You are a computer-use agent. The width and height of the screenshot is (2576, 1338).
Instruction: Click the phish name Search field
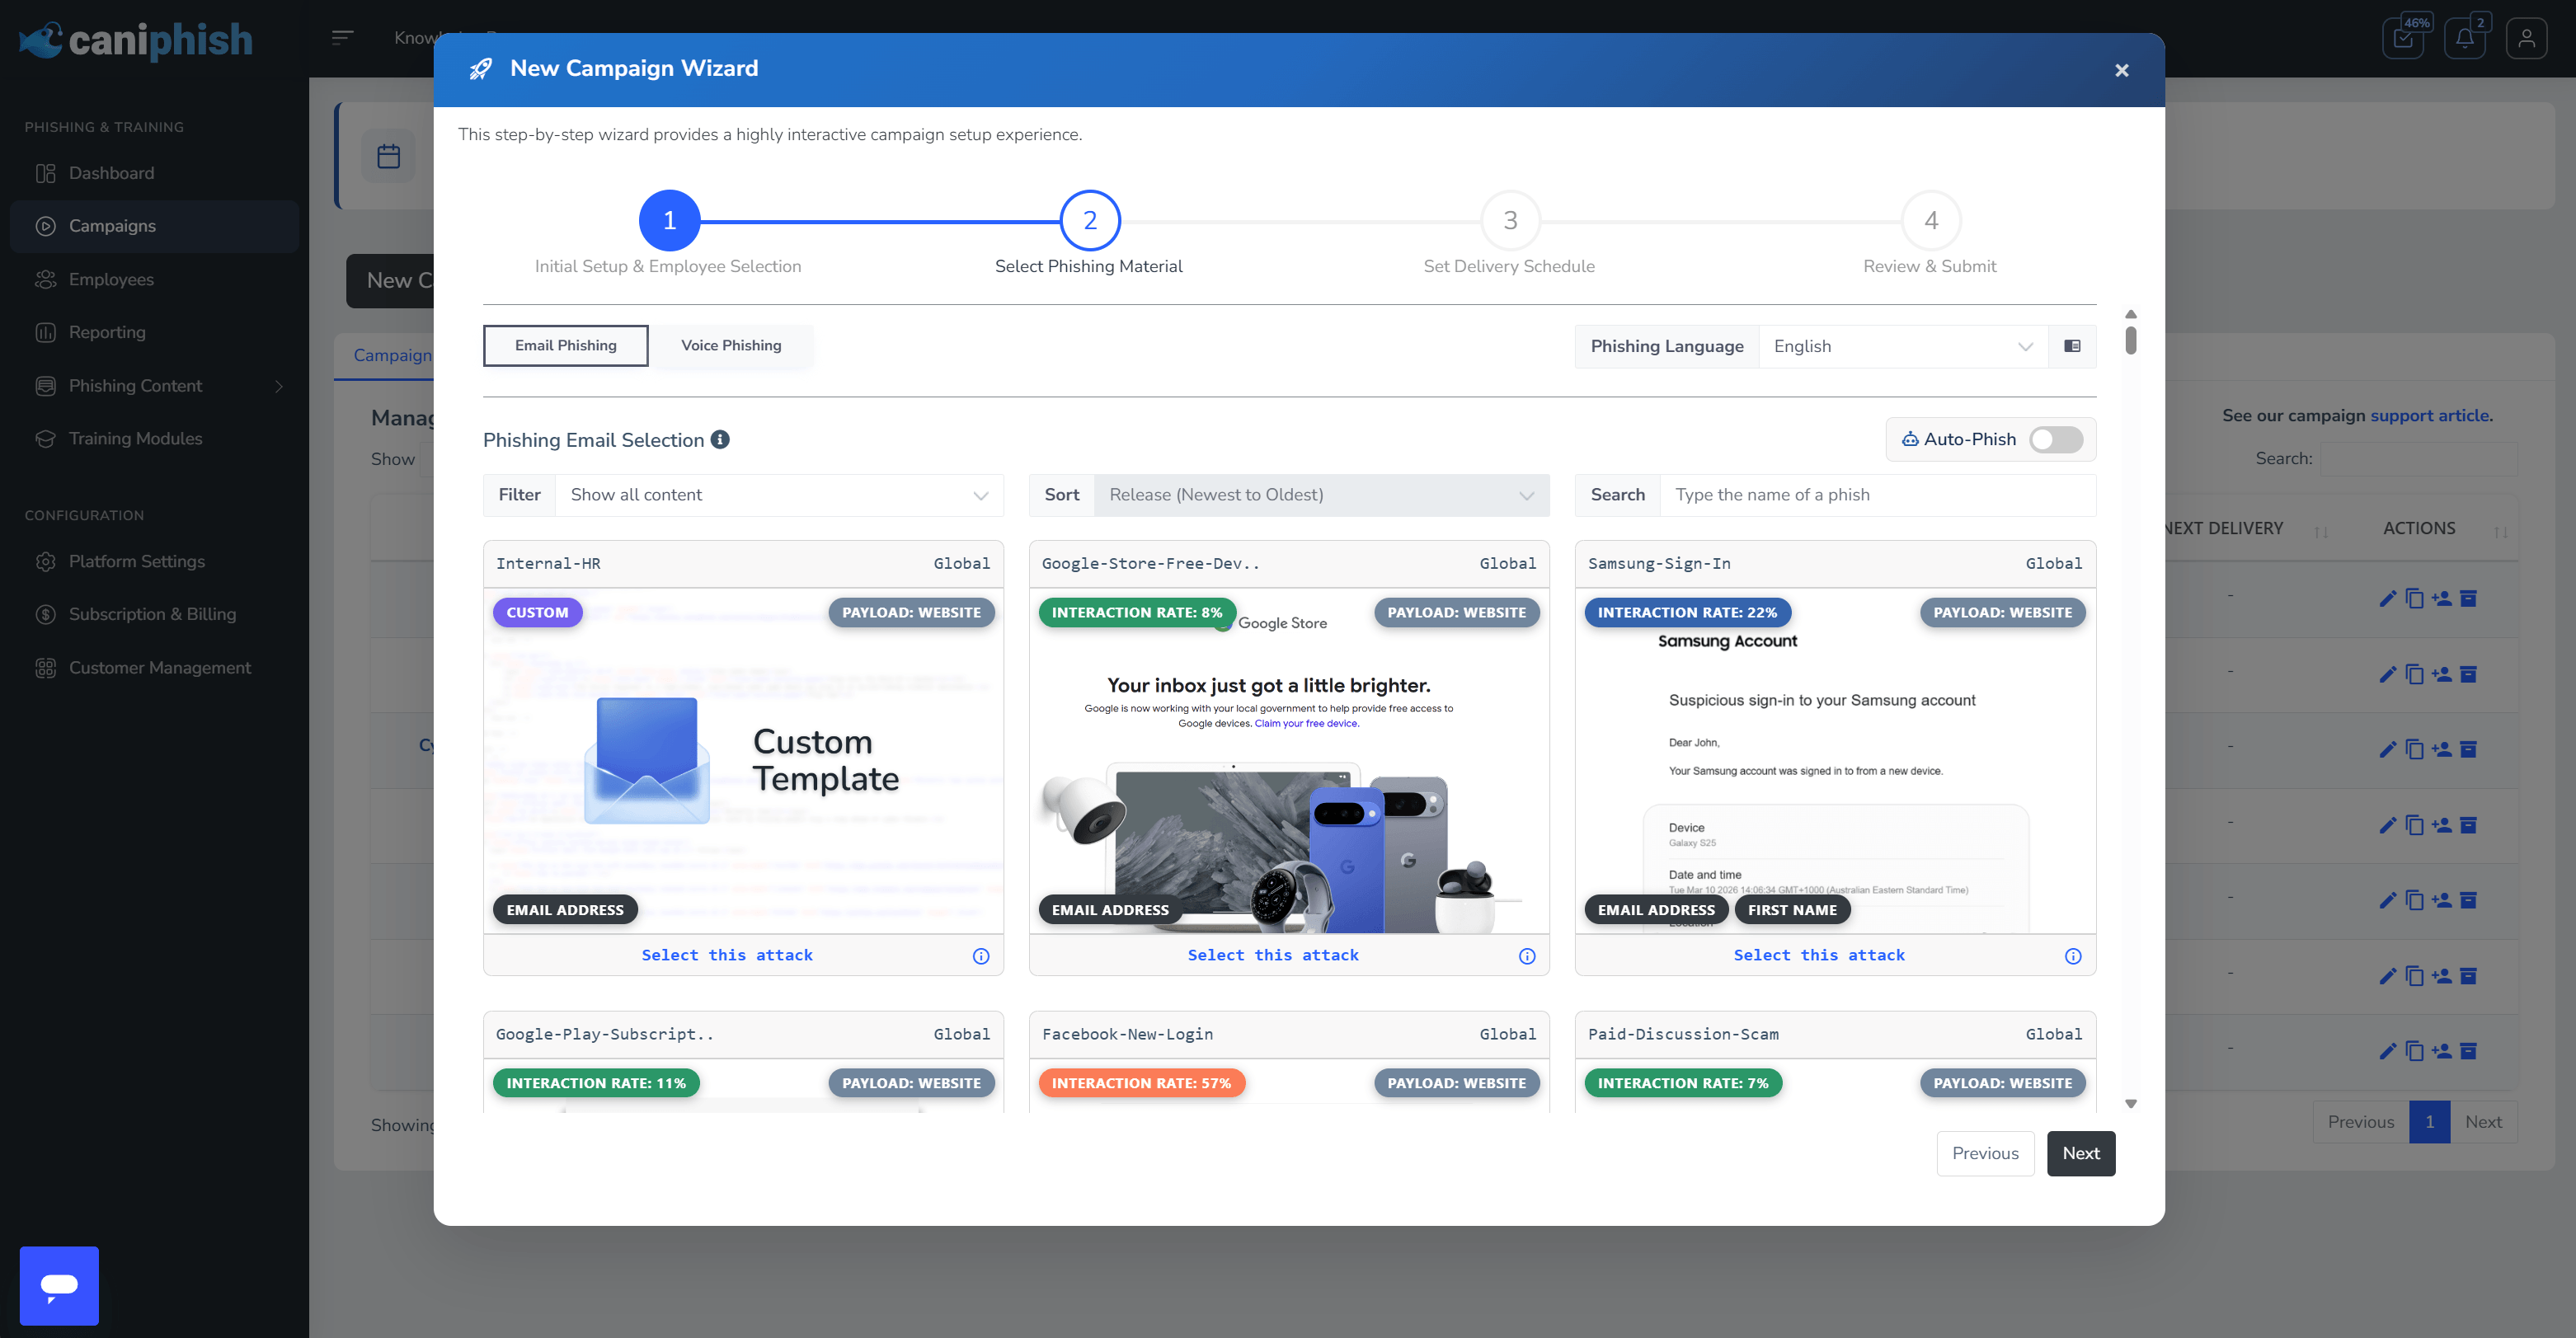click(1878, 495)
